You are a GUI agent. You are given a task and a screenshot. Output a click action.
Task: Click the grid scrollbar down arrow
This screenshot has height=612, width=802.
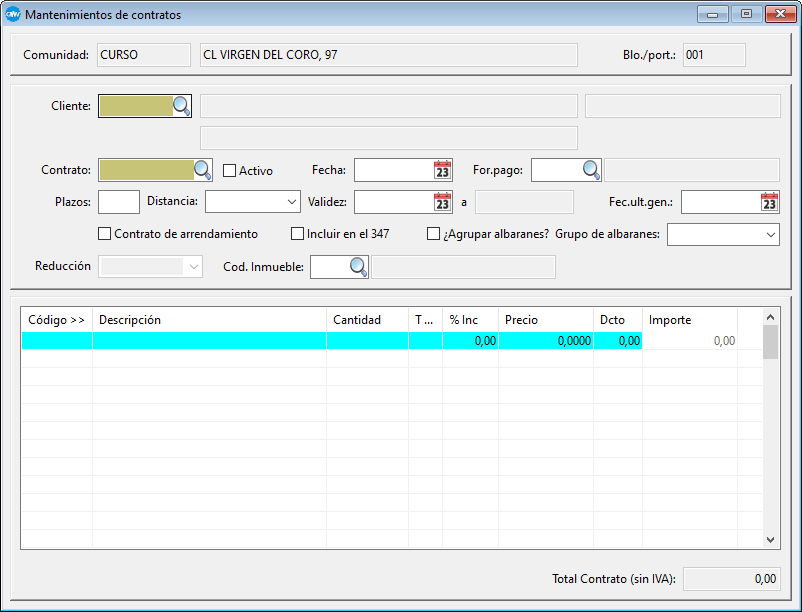coord(770,539)
